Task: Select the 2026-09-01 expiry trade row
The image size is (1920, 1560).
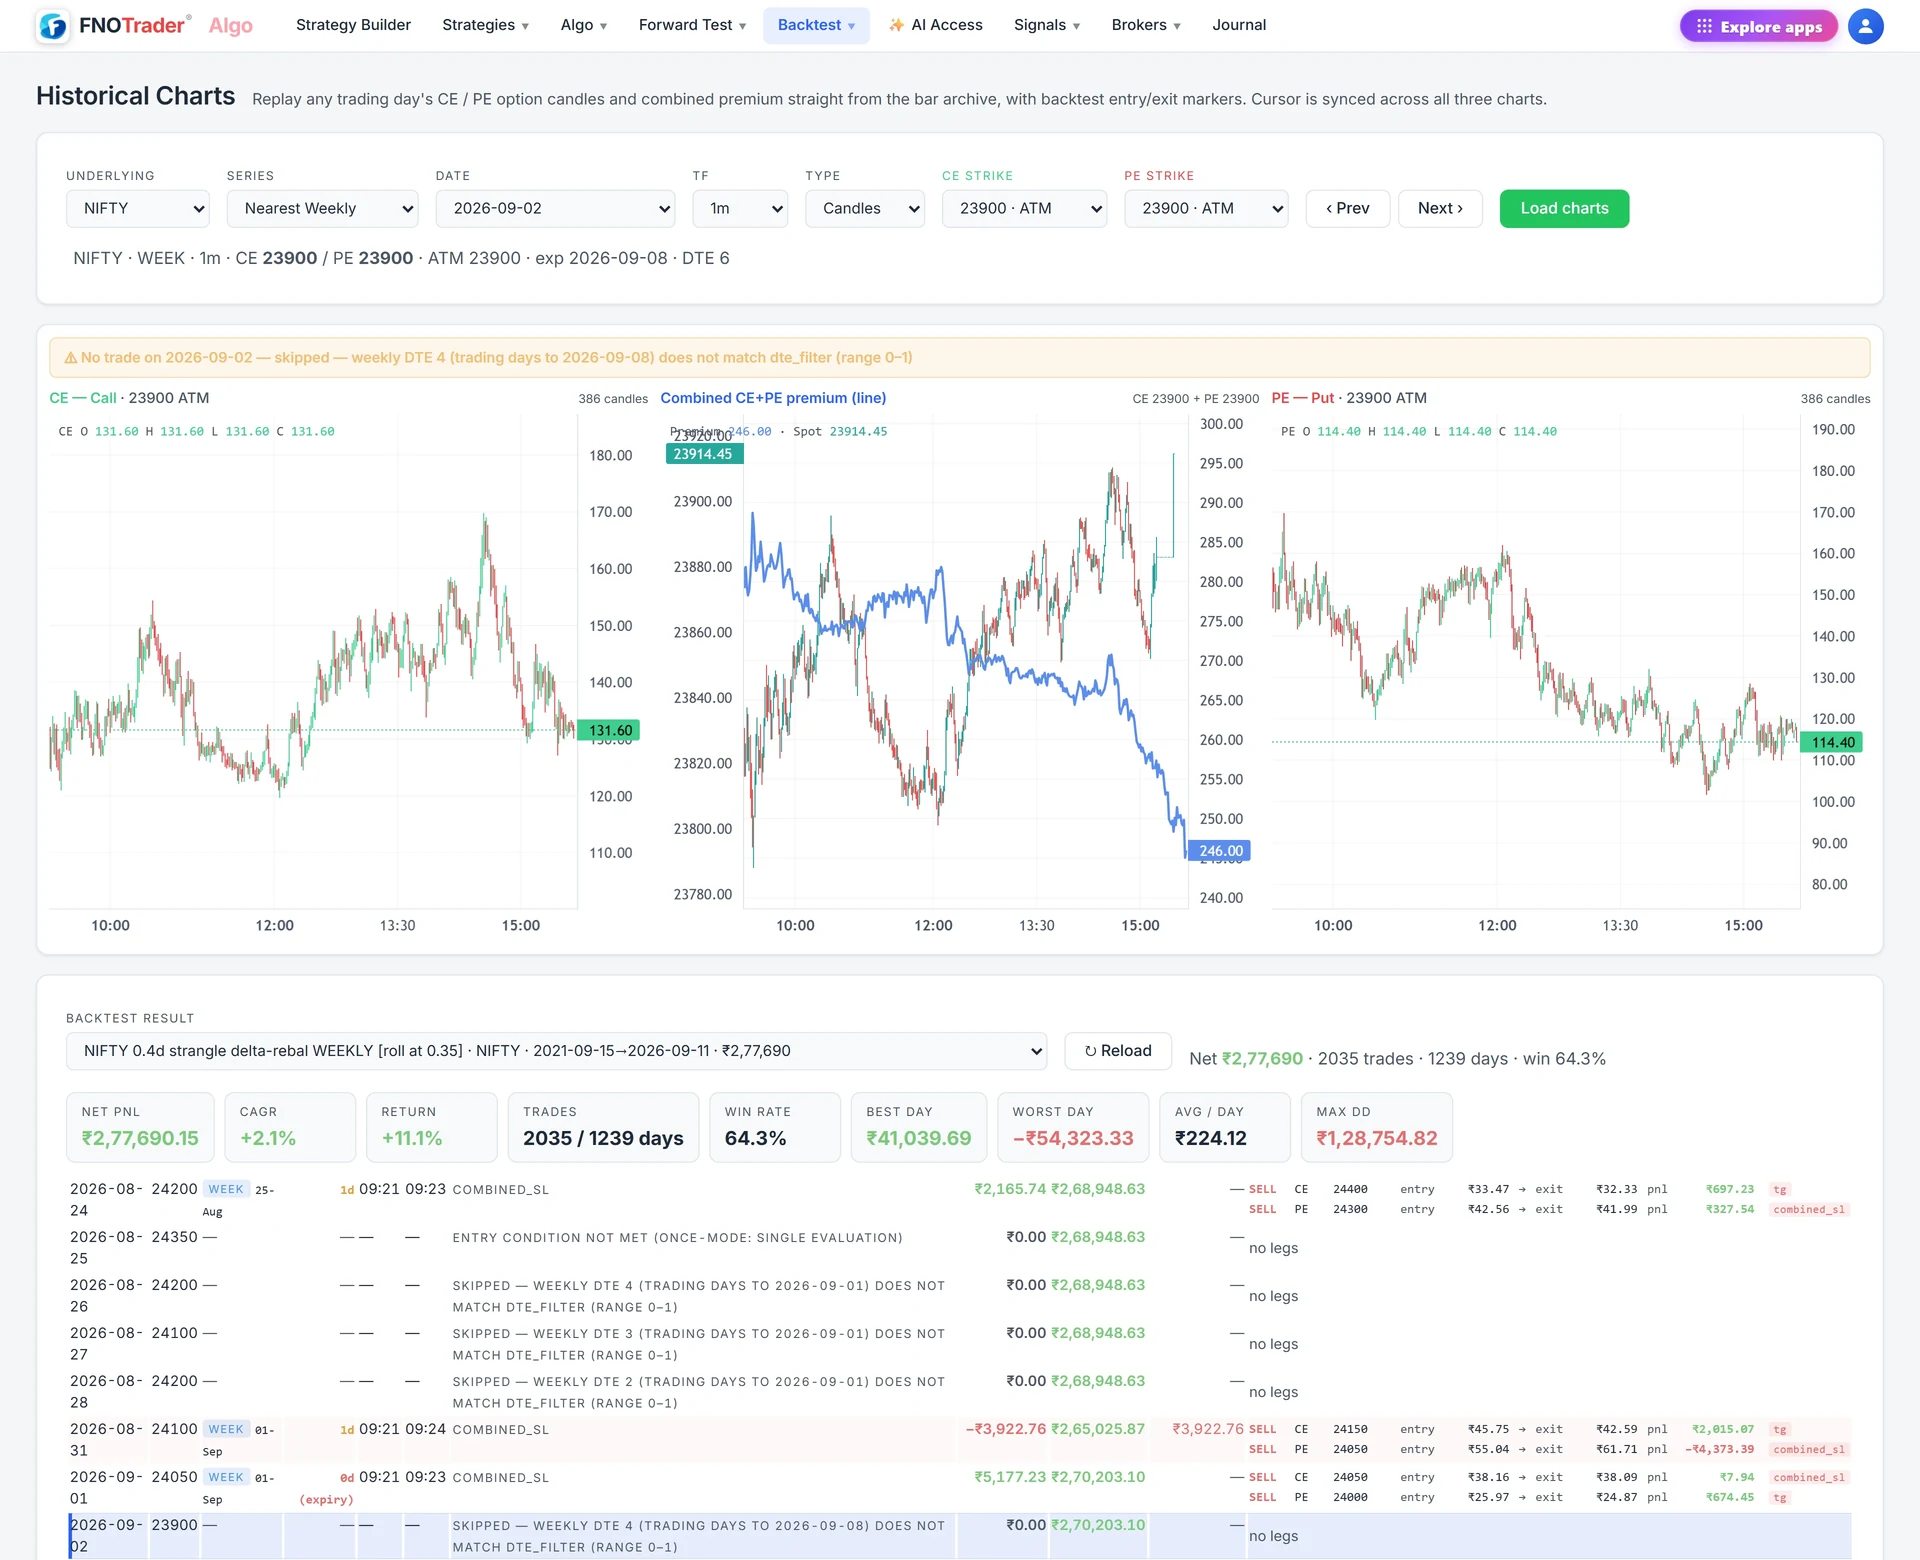Action: pos(960,1487)
